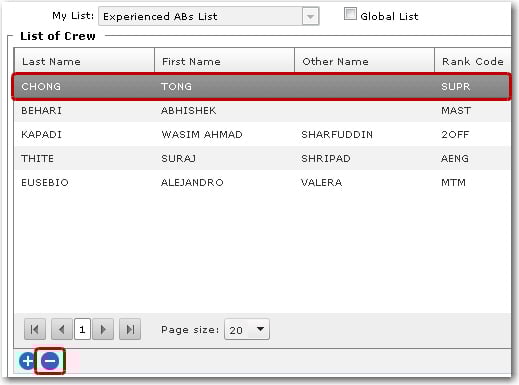The height and width of the screenshot is (385, 519).
Task: Go to first page of crew list
Action: click(x=35, y=329)
